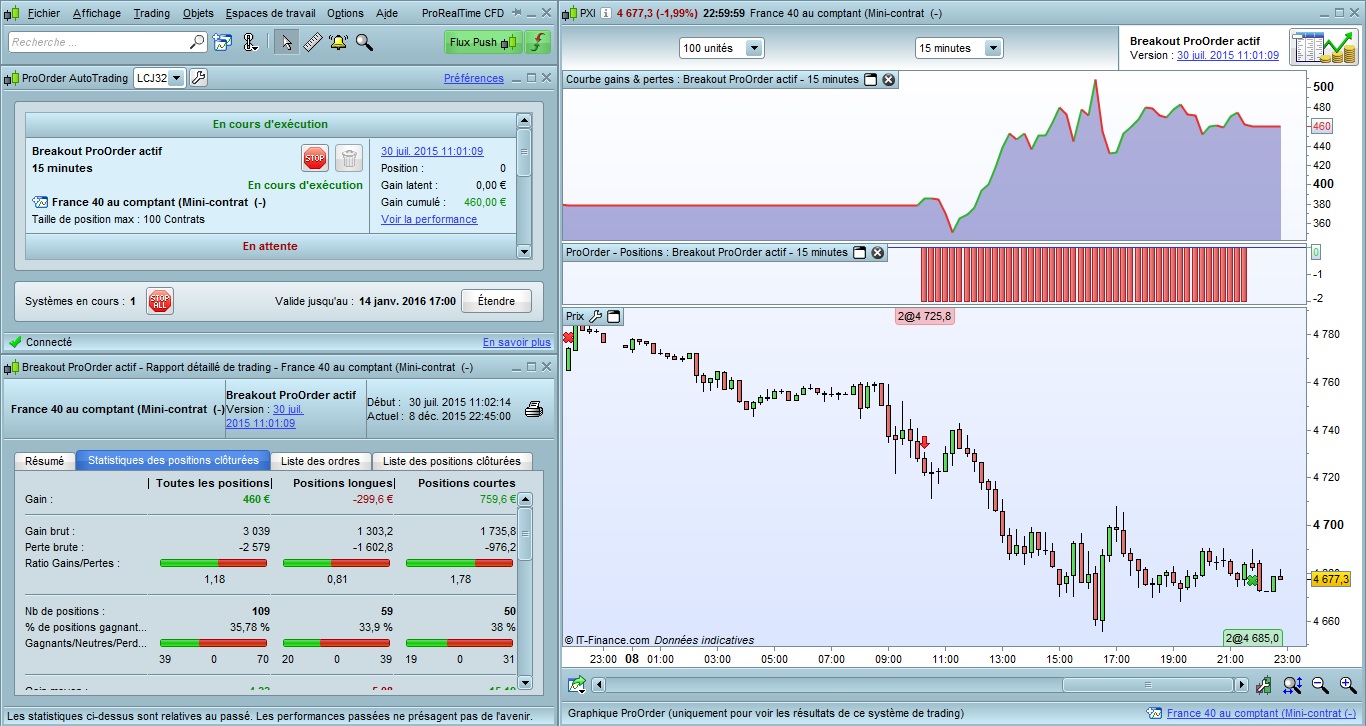
Task: Open the alerts bell icon
Action: pyautogui.click(x=338, y=42)
